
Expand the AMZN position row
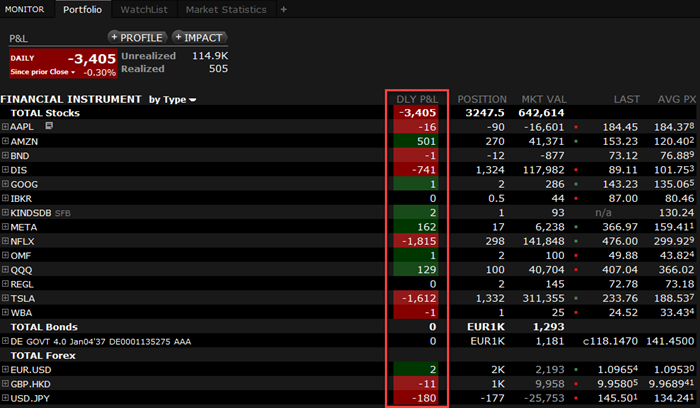coord(5,142)
